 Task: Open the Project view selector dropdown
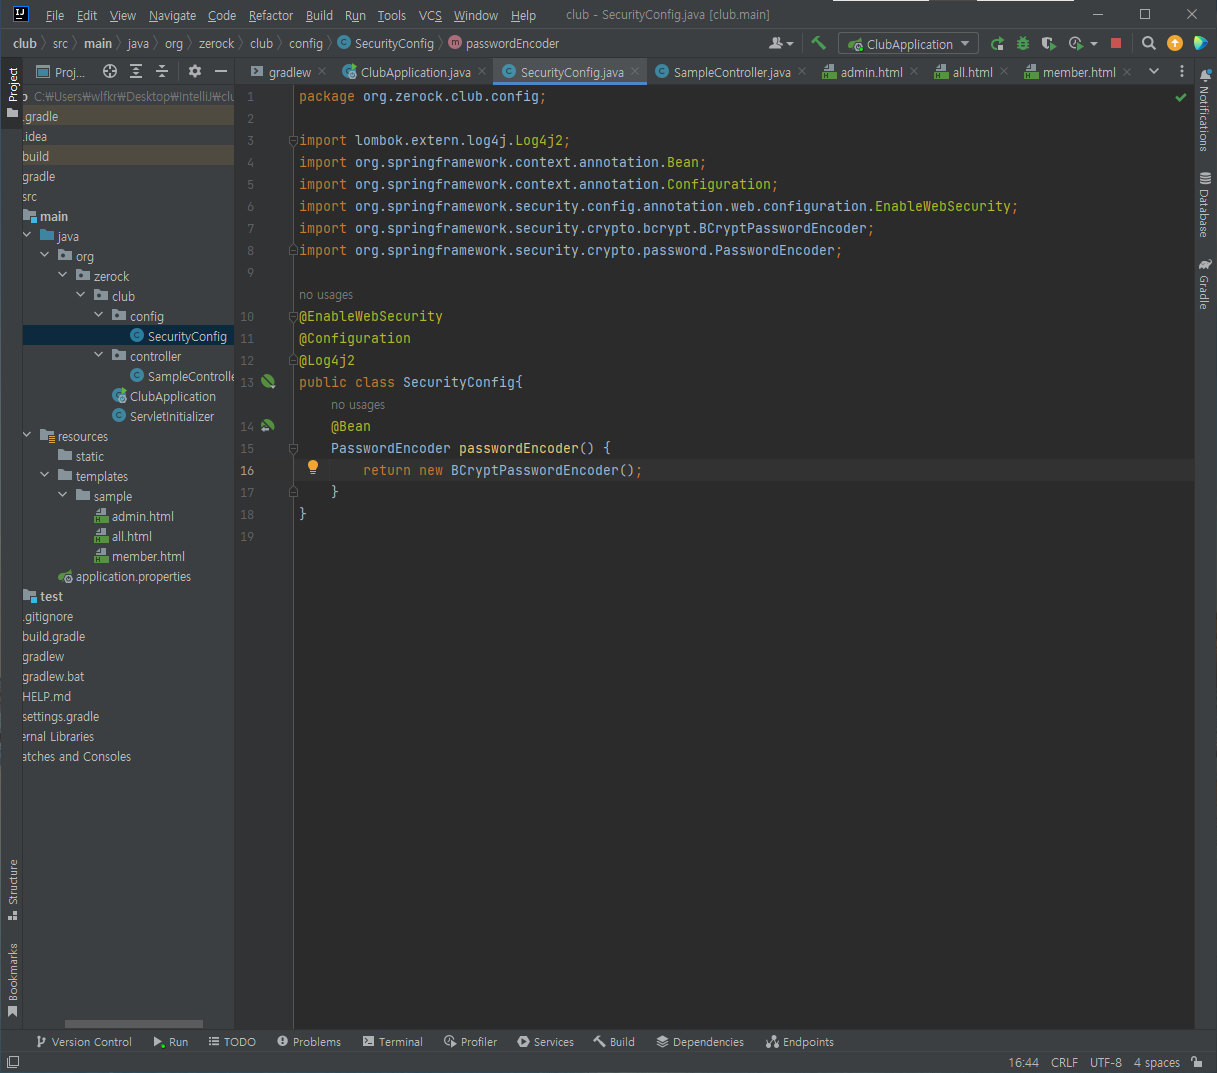61,72
